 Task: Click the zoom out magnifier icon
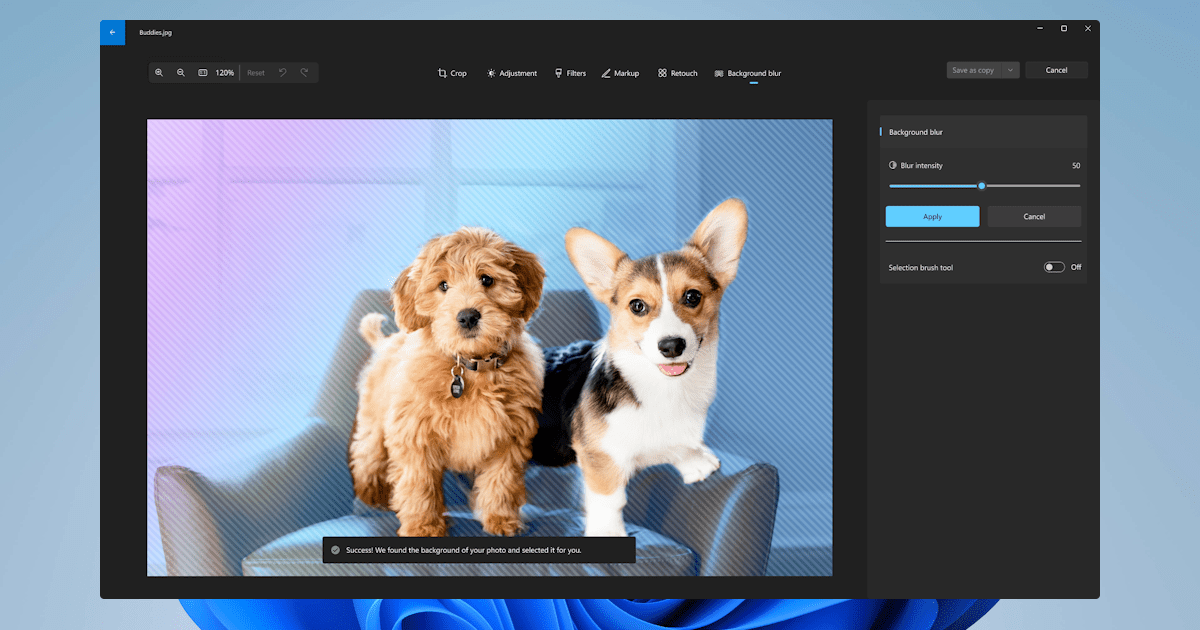(181, 73)
